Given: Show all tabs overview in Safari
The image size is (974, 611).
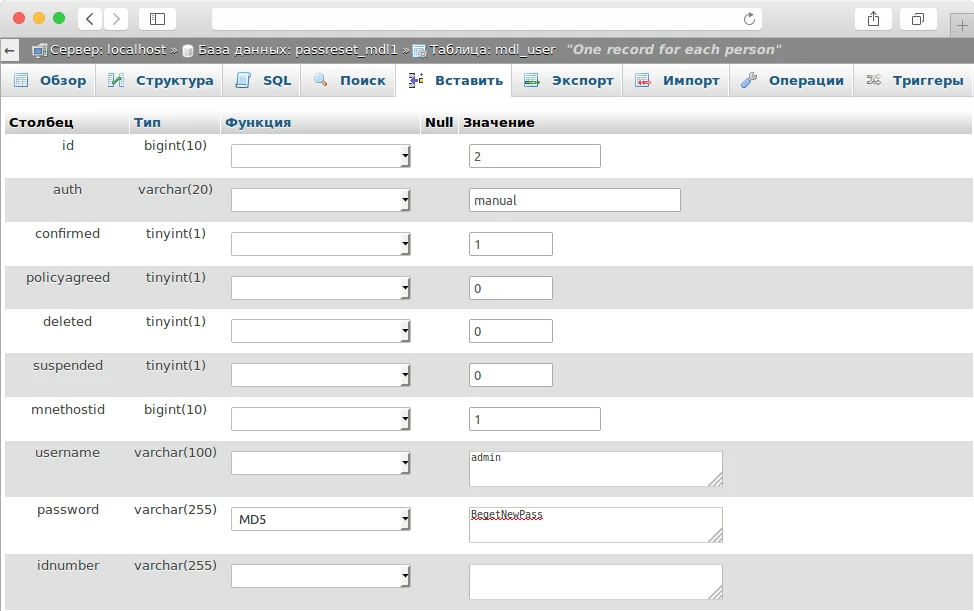Looking at the screenshot, I should pyautogui.click(x=917, y=19).
